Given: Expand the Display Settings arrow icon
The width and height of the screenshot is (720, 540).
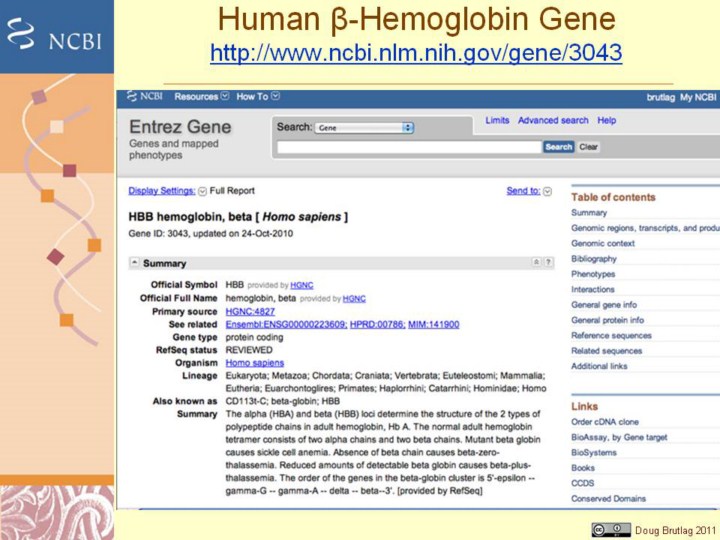Looking at the screenshot, I should click(202, 191).
